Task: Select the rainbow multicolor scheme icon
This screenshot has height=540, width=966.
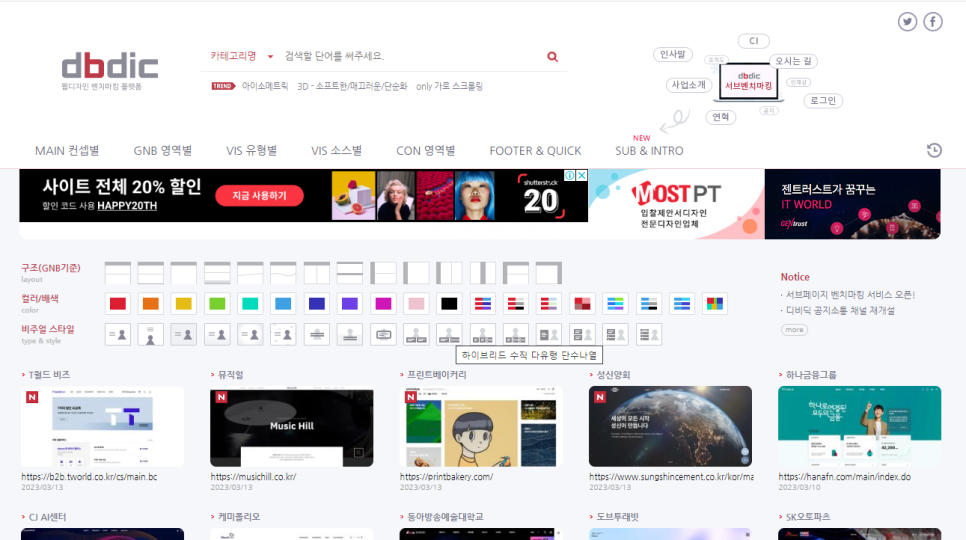Action: pos(715,304)
